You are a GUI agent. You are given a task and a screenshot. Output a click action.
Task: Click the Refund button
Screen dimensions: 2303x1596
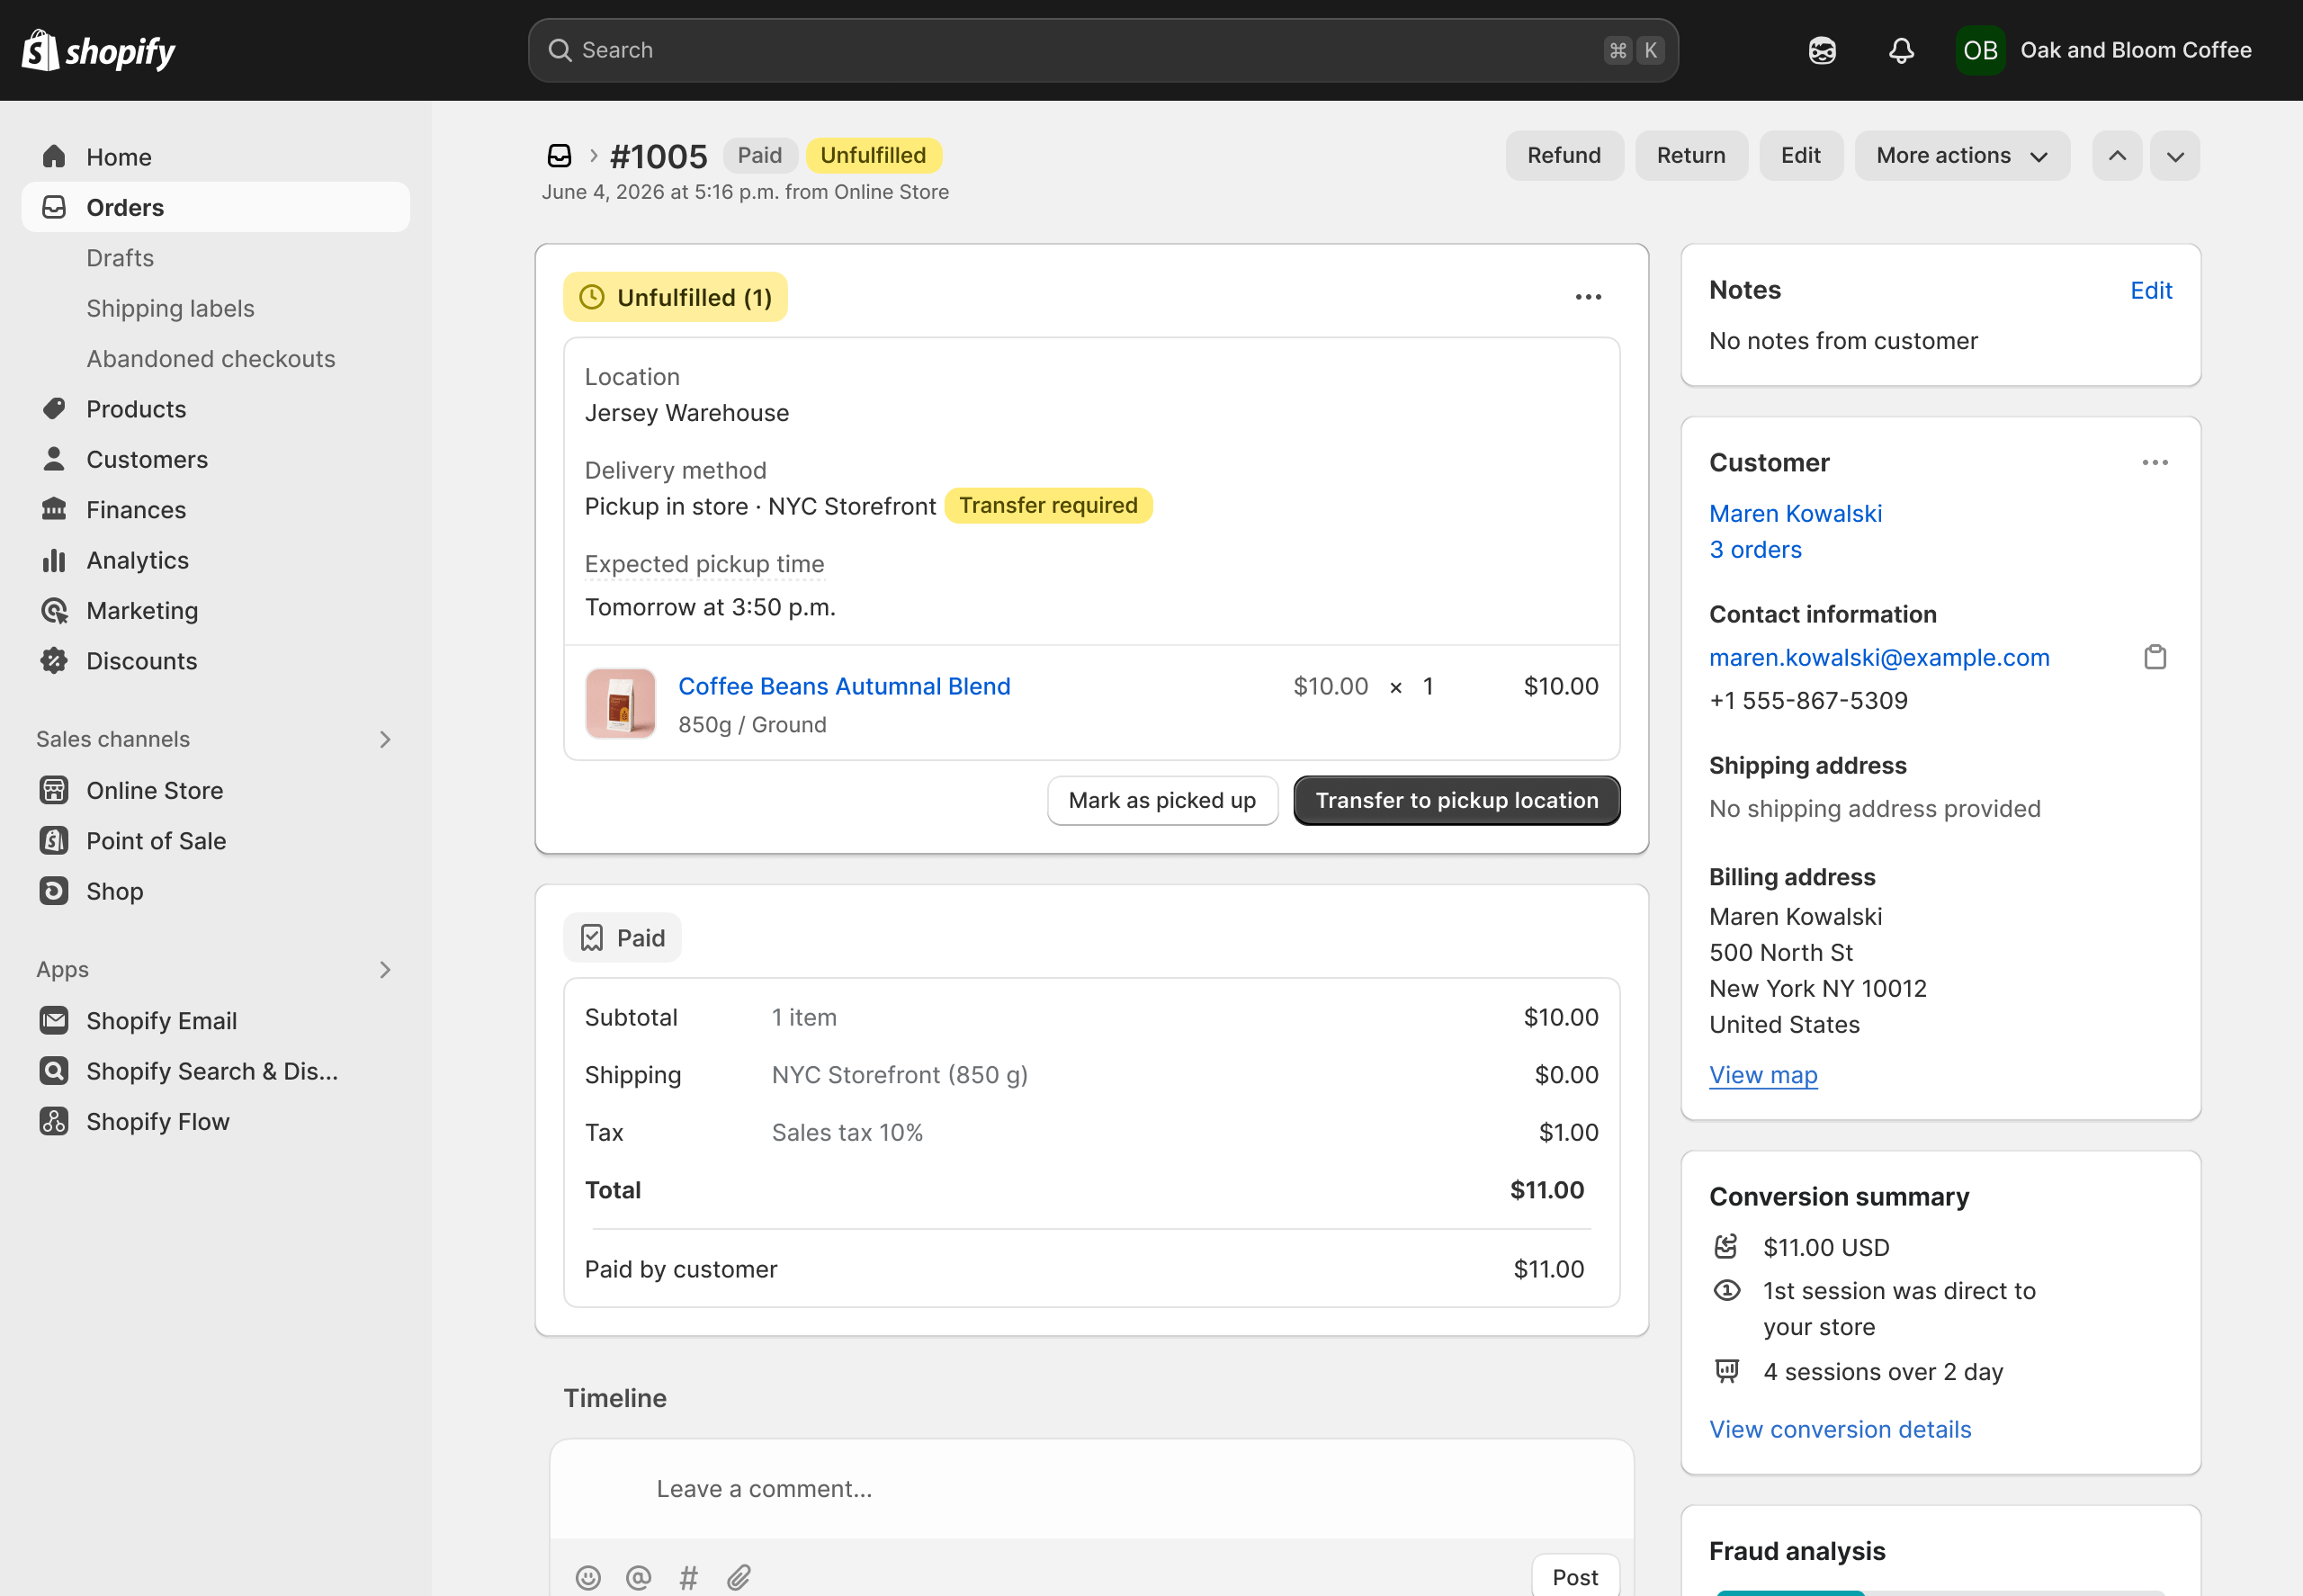1564,156
